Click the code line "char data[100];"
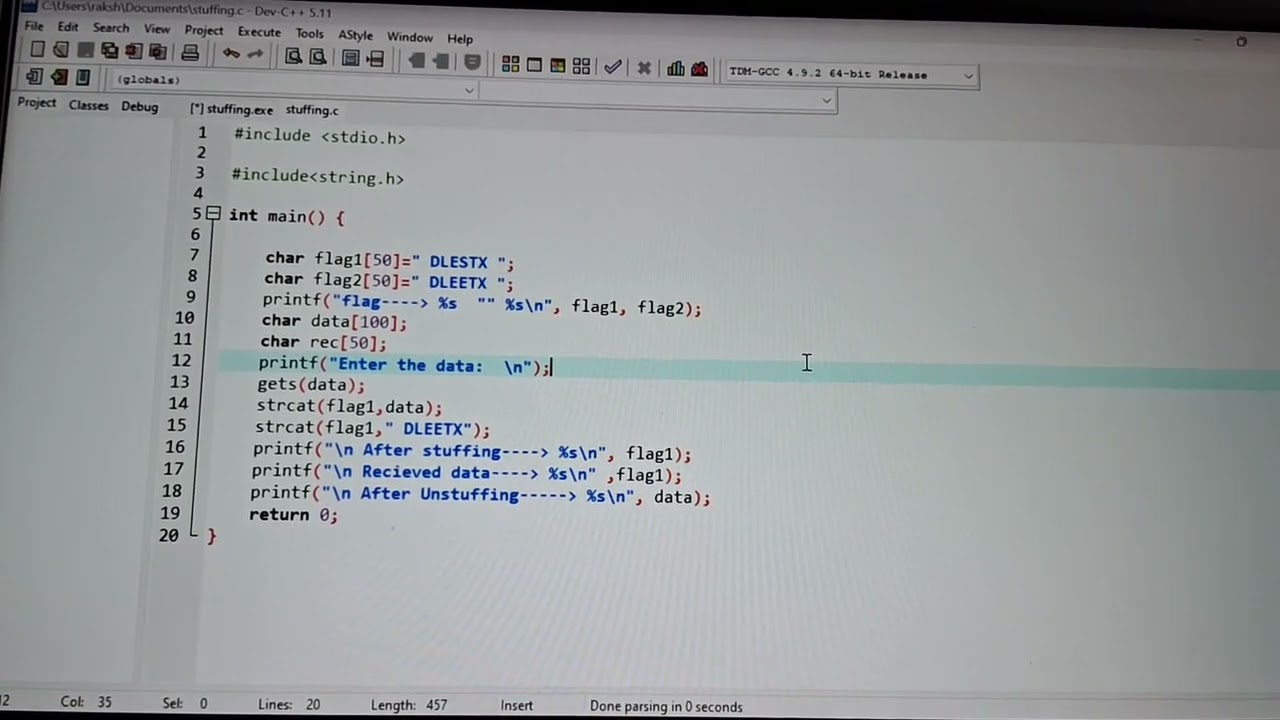 coord(334,322)
